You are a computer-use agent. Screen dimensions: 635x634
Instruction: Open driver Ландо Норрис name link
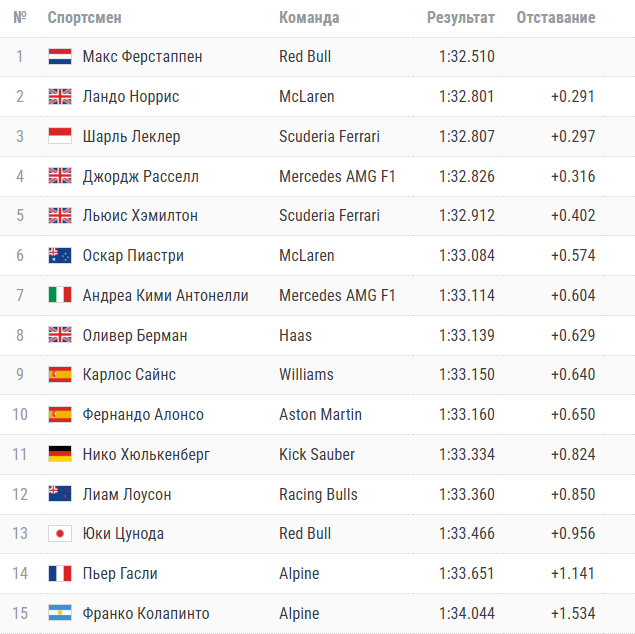(x=133, y=97)
